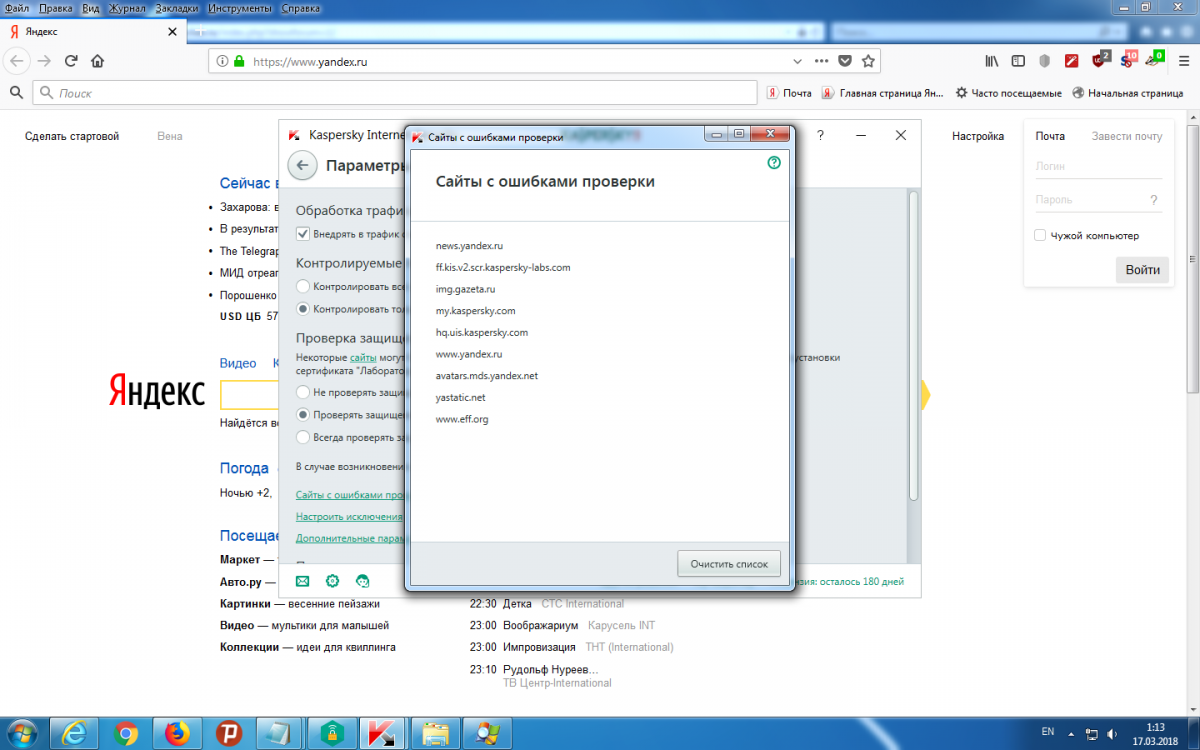Click the 'Очистить список' button

pos(729,564)
